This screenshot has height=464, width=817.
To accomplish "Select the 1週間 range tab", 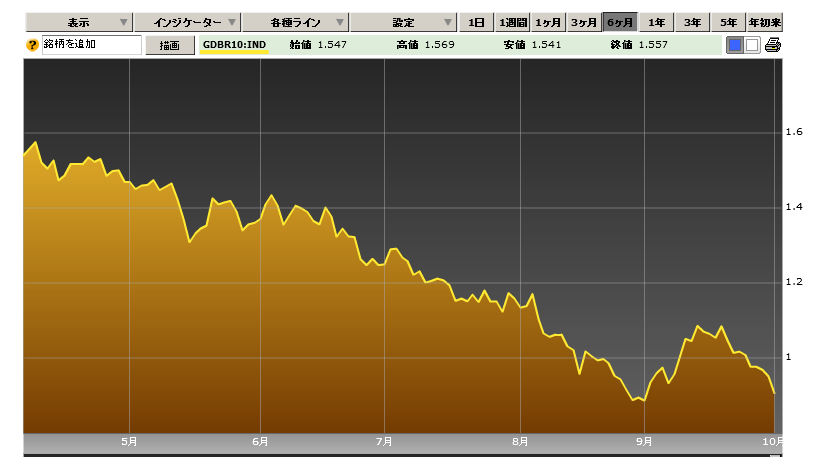I will (512, 22).
